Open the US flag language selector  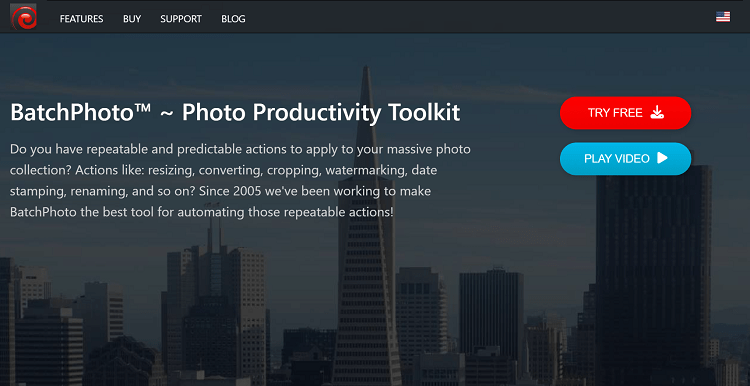(723, 17)
